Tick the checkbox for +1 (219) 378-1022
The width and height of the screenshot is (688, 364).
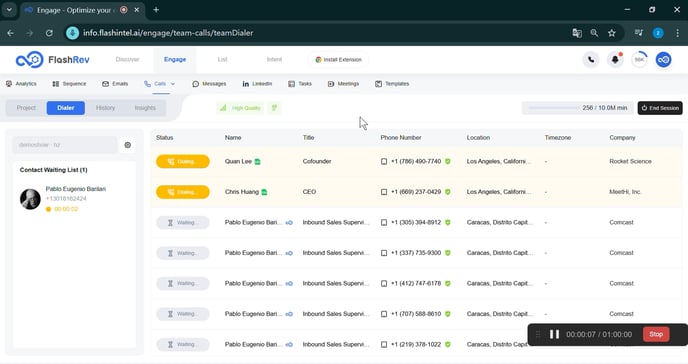384,344
